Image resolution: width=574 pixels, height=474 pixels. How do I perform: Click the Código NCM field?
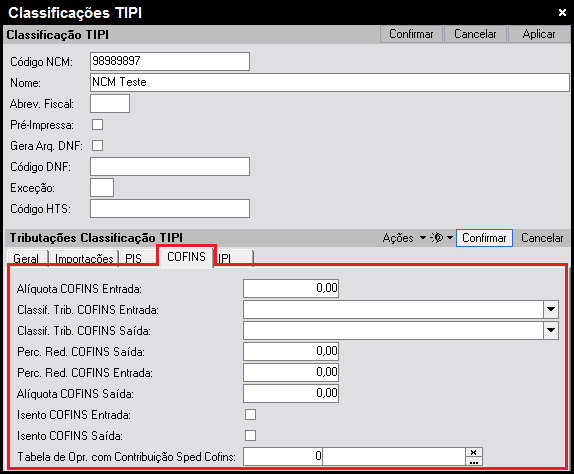coord(170,61)
